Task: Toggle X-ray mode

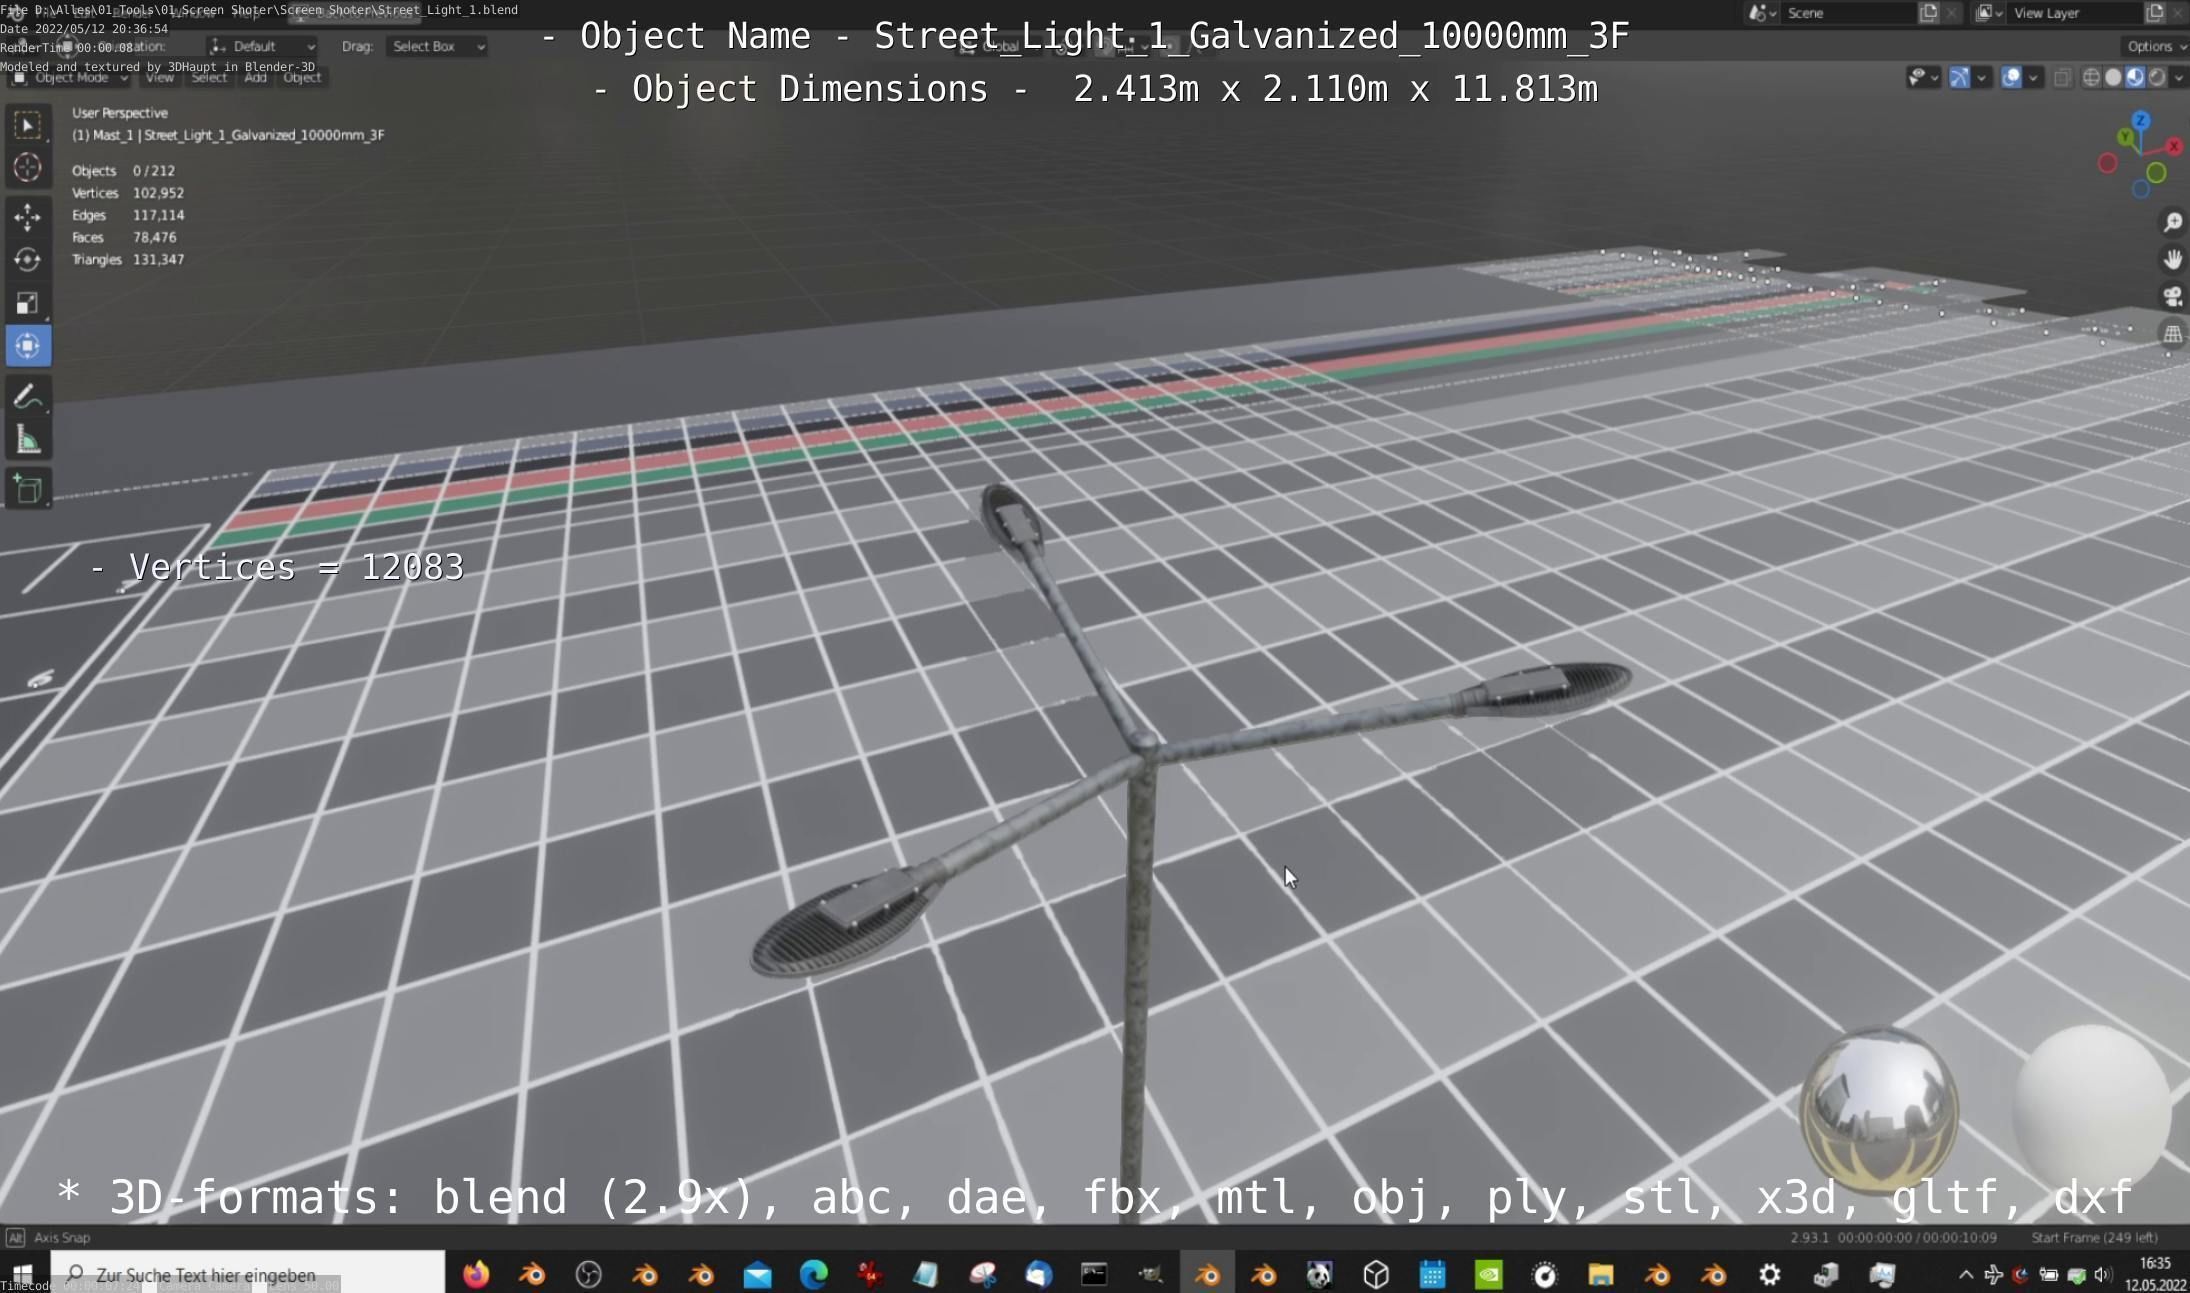Action: [x=2062, y=77]
